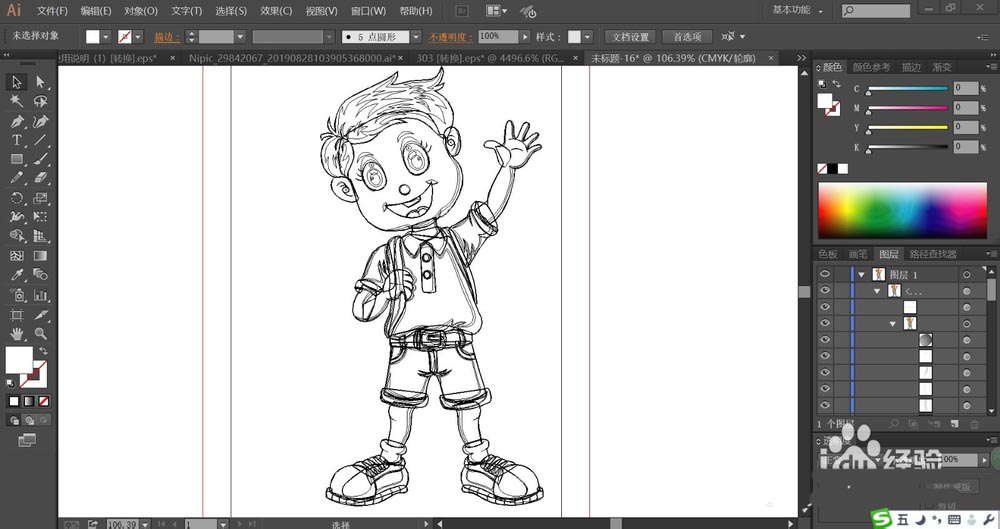
Task: Select the Line Segment tool
Action: [x=40, y=140]
